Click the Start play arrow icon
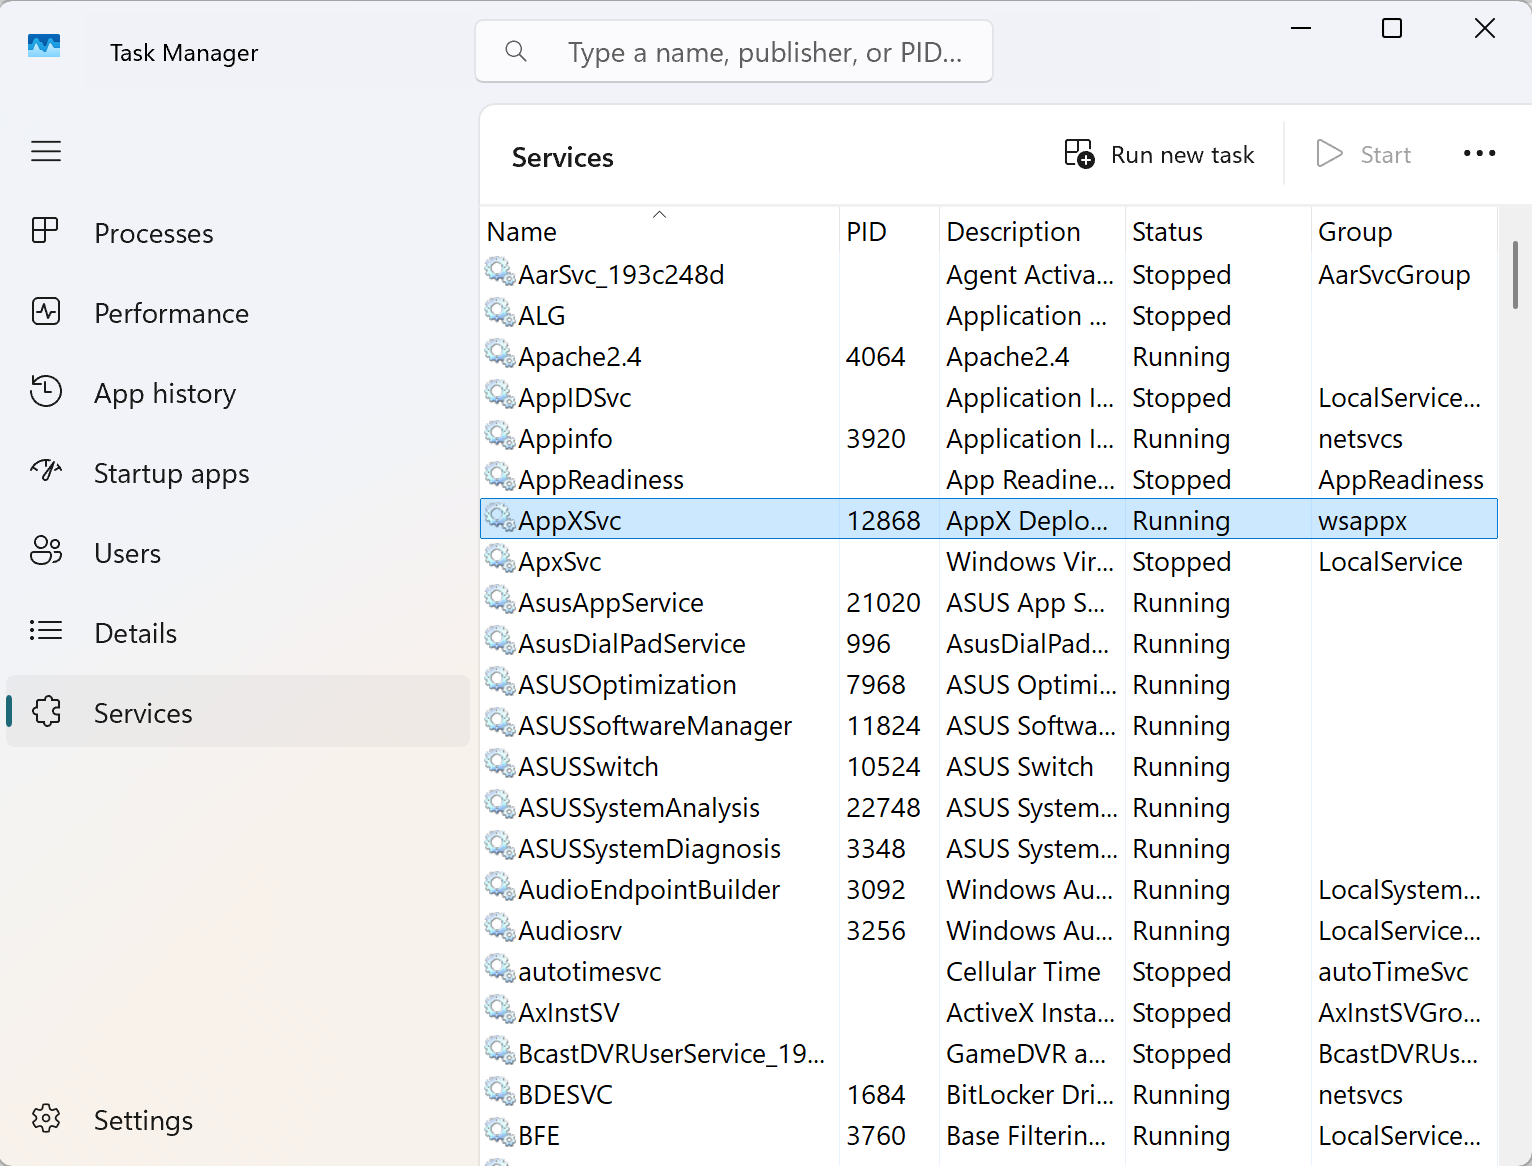1532x1166 pixels. click(1329, 153)
